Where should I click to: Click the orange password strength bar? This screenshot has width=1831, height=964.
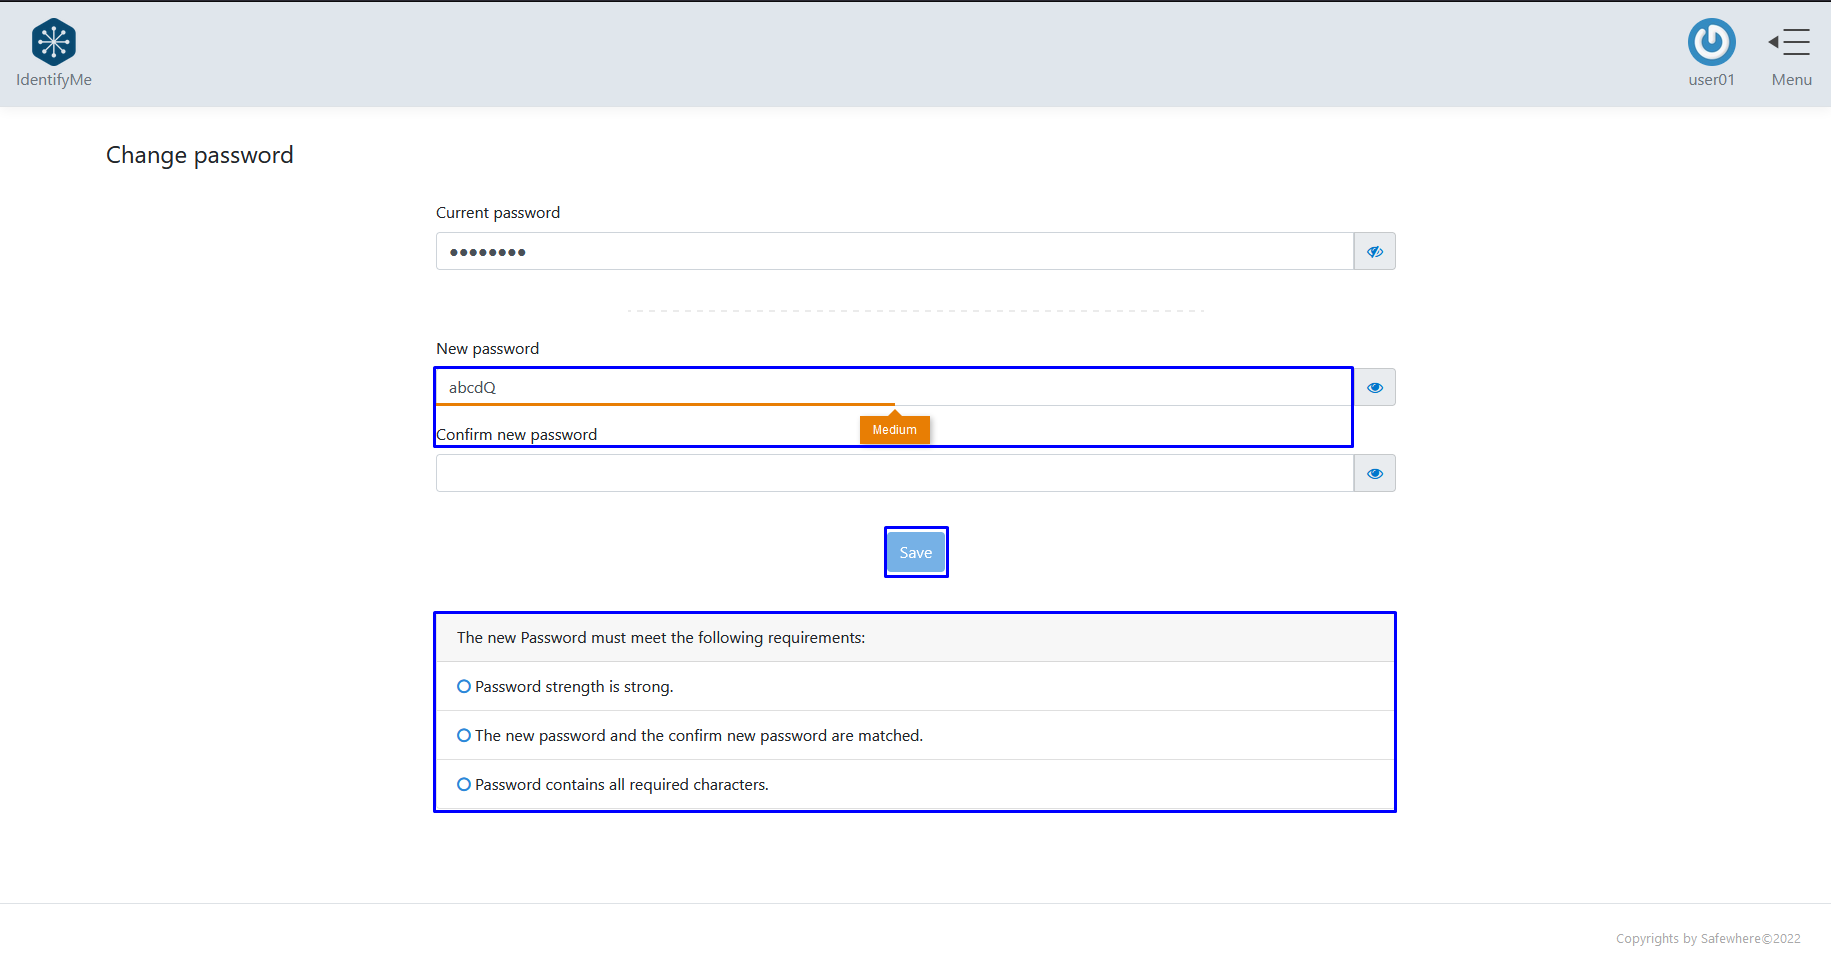665,404
